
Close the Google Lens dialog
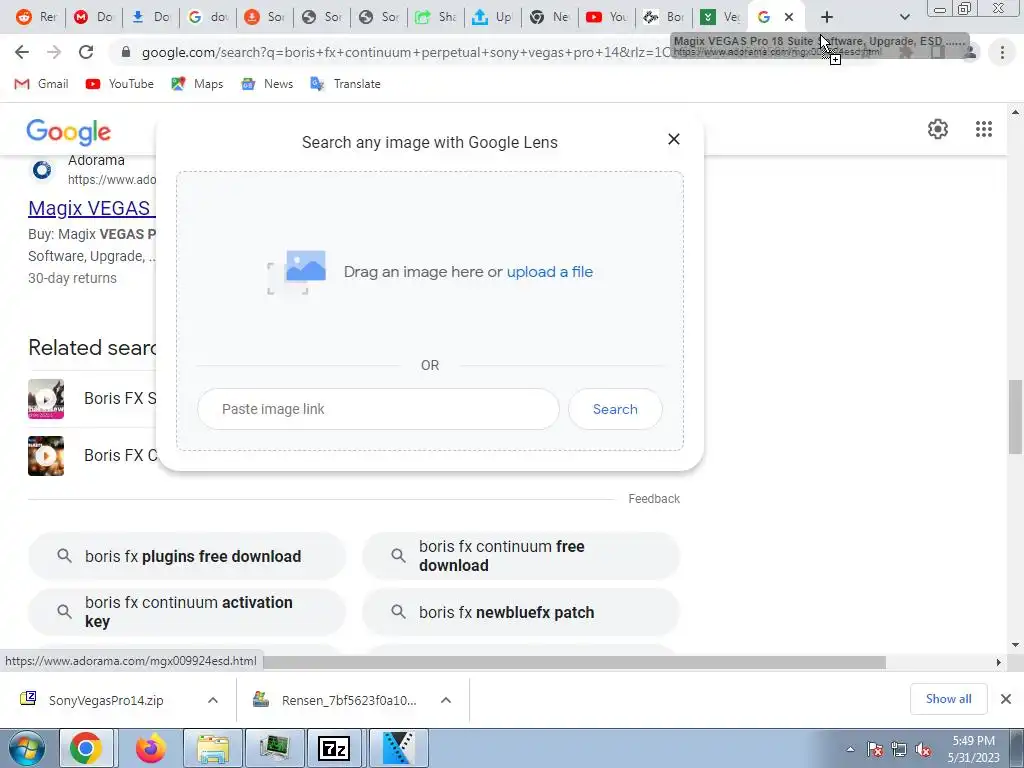coord(674,139)
